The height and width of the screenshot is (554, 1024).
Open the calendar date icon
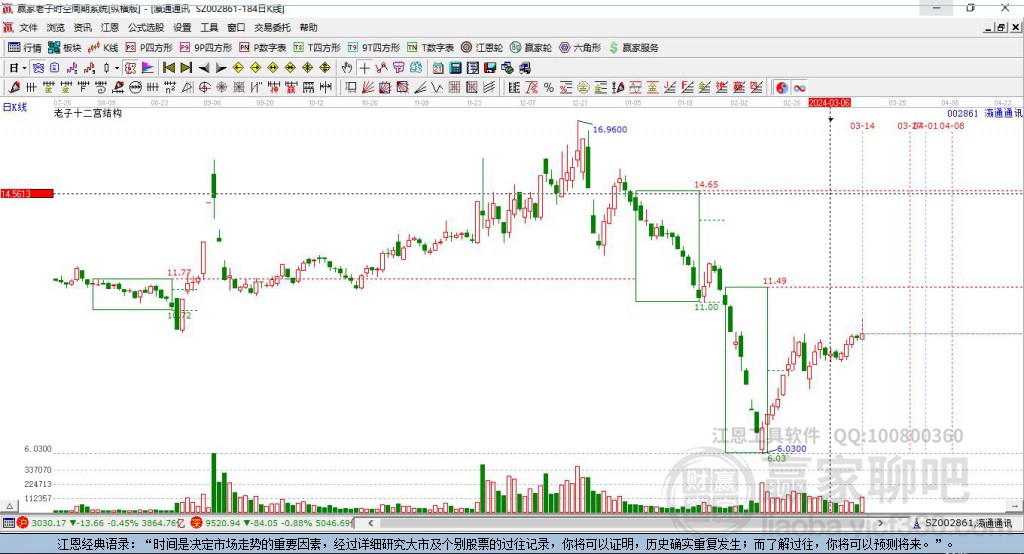(x=438, y=68)
